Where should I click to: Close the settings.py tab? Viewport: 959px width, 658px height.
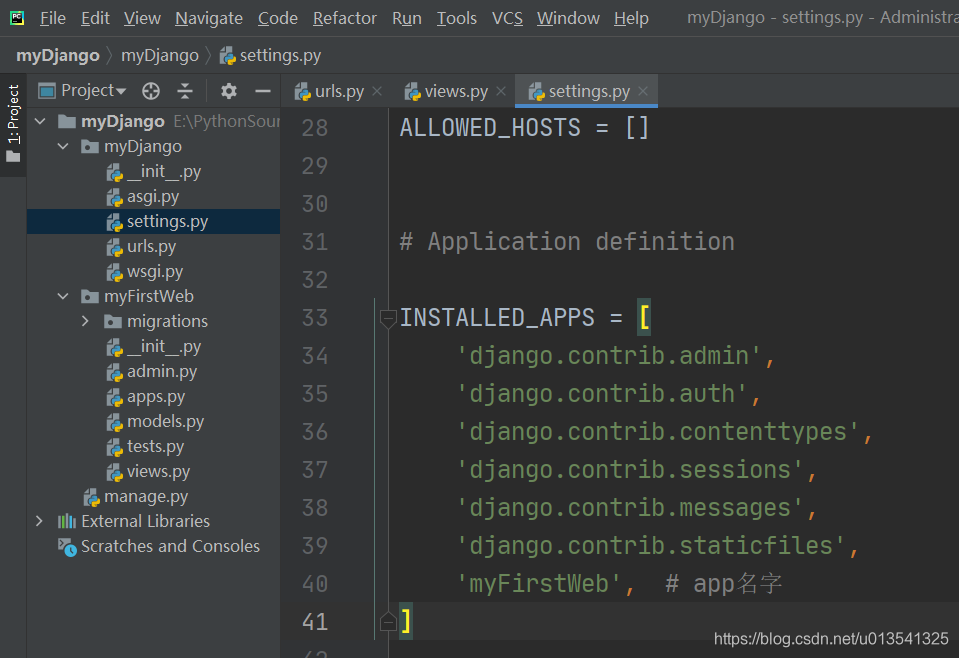click(643, 91)
